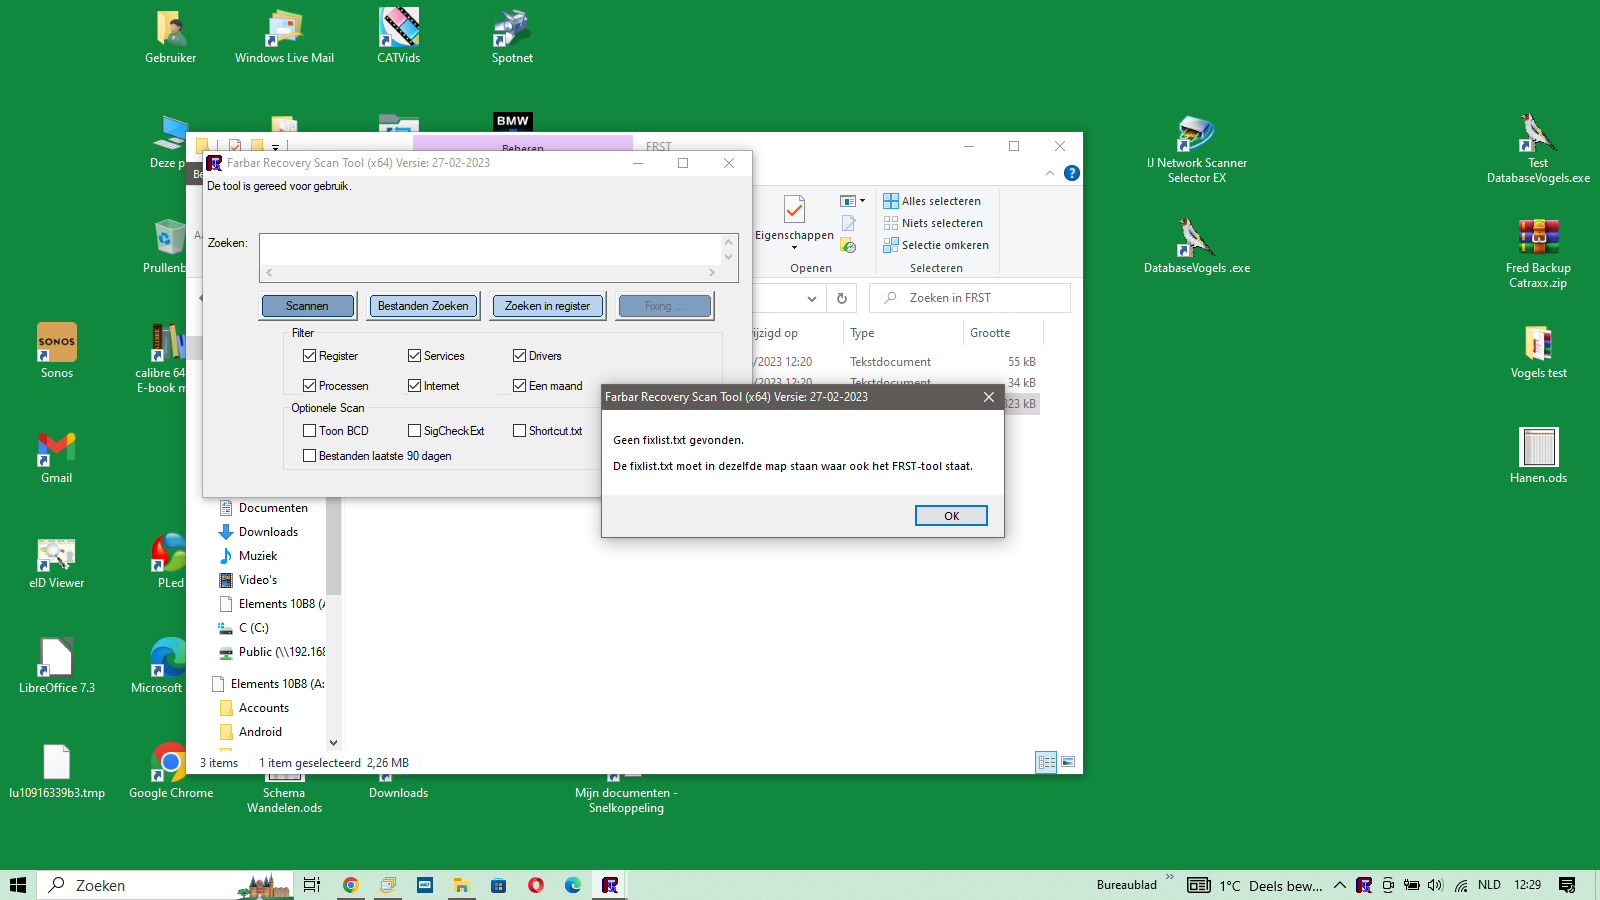This screenshot has height=900, width=1600.
Task: Open Task View on the taskbar
Action: pyautogui.click(x=312, y=885)
